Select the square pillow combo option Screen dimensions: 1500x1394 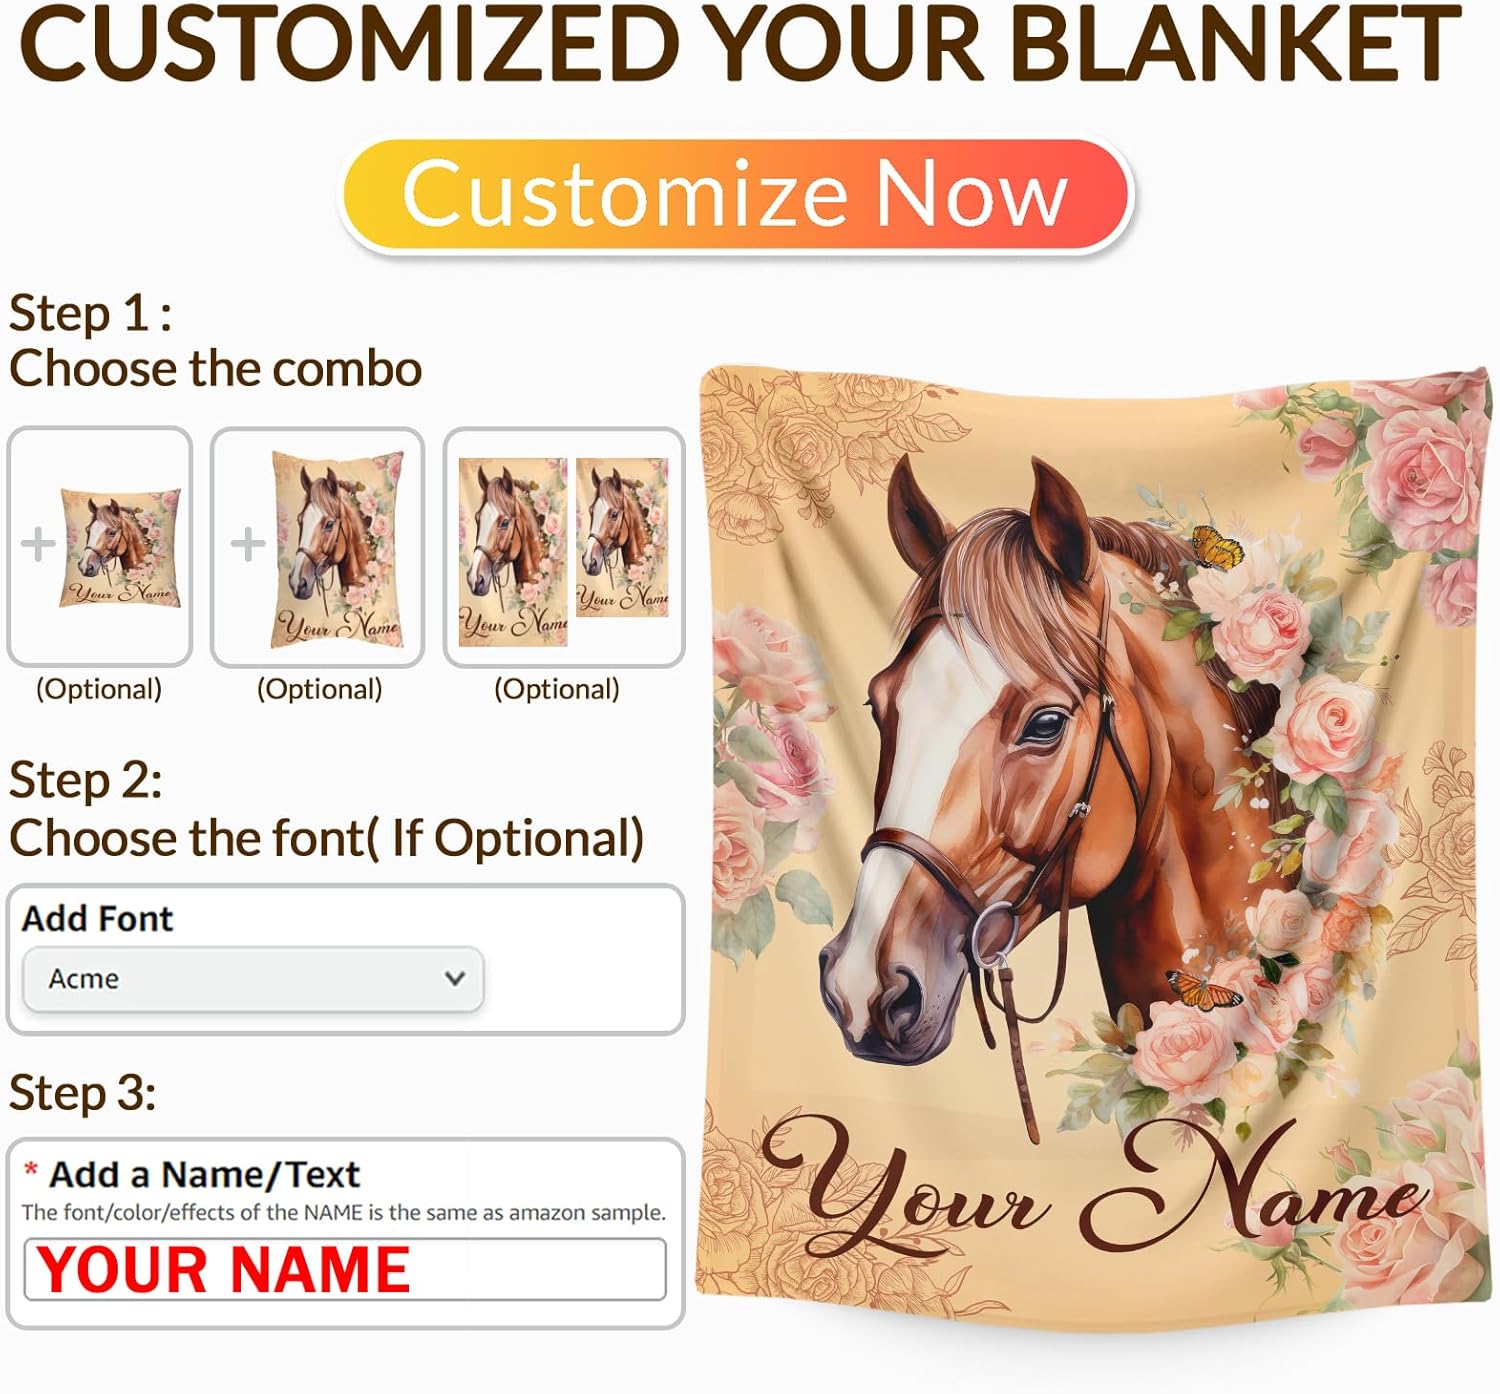click(99, 546)
